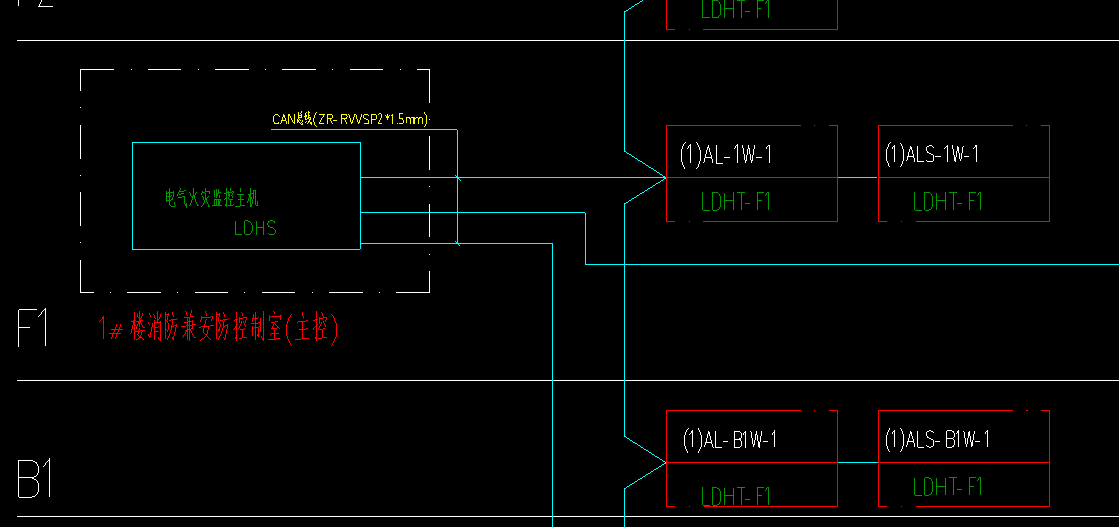Click LDHT-F1 text under (1)ALS-1W-1
The width and height of the screenshot is (1119, 527).
[x=948, y=202]
